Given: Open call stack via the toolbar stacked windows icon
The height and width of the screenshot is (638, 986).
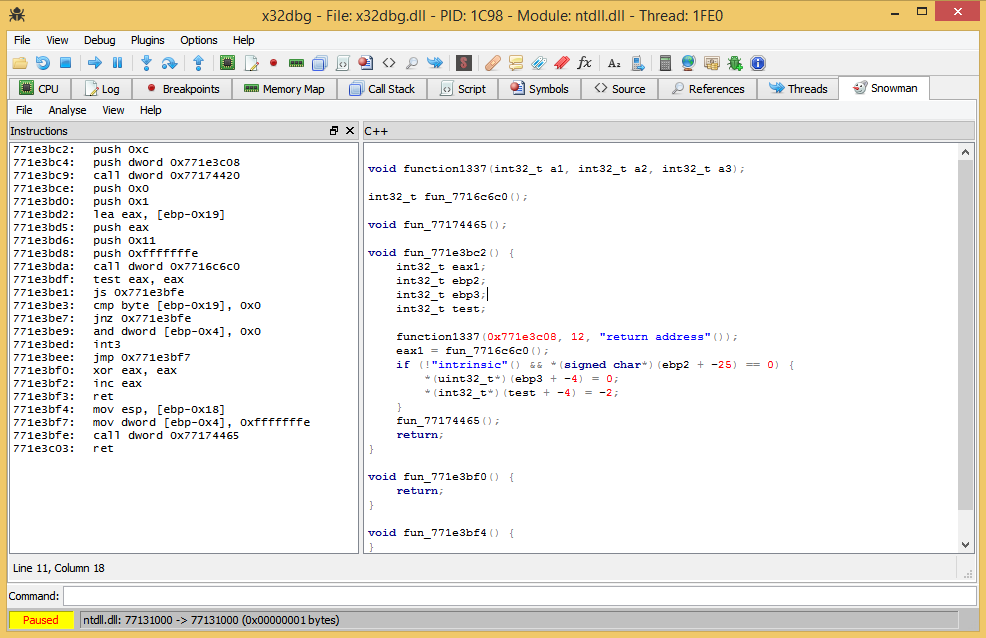Looking at the screenshot, I should pos(319,63).
